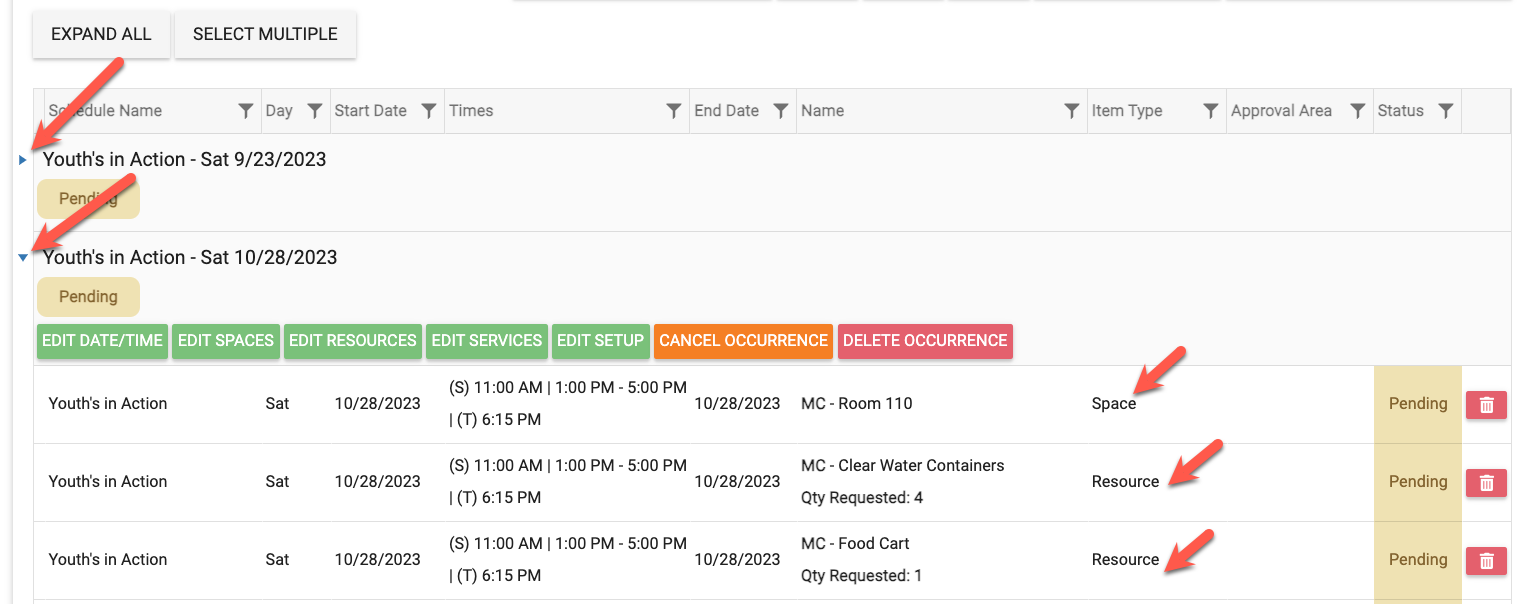
Task: Filter by Start Date column
Action: 428,111
